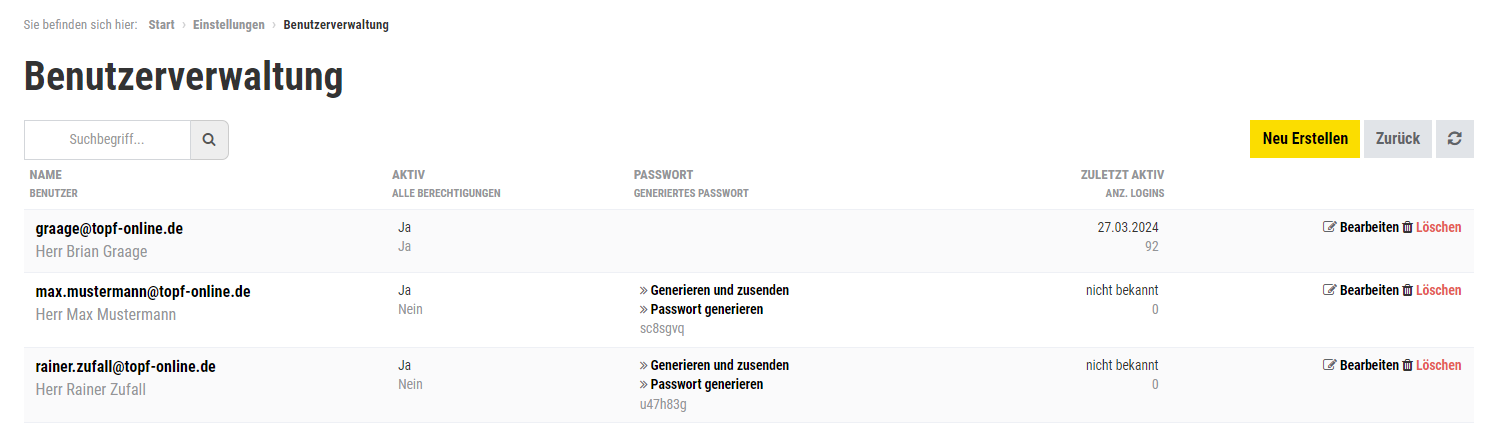
Task: Open the rainer.zufall@topf-online.de user entry
Action: 125,367
